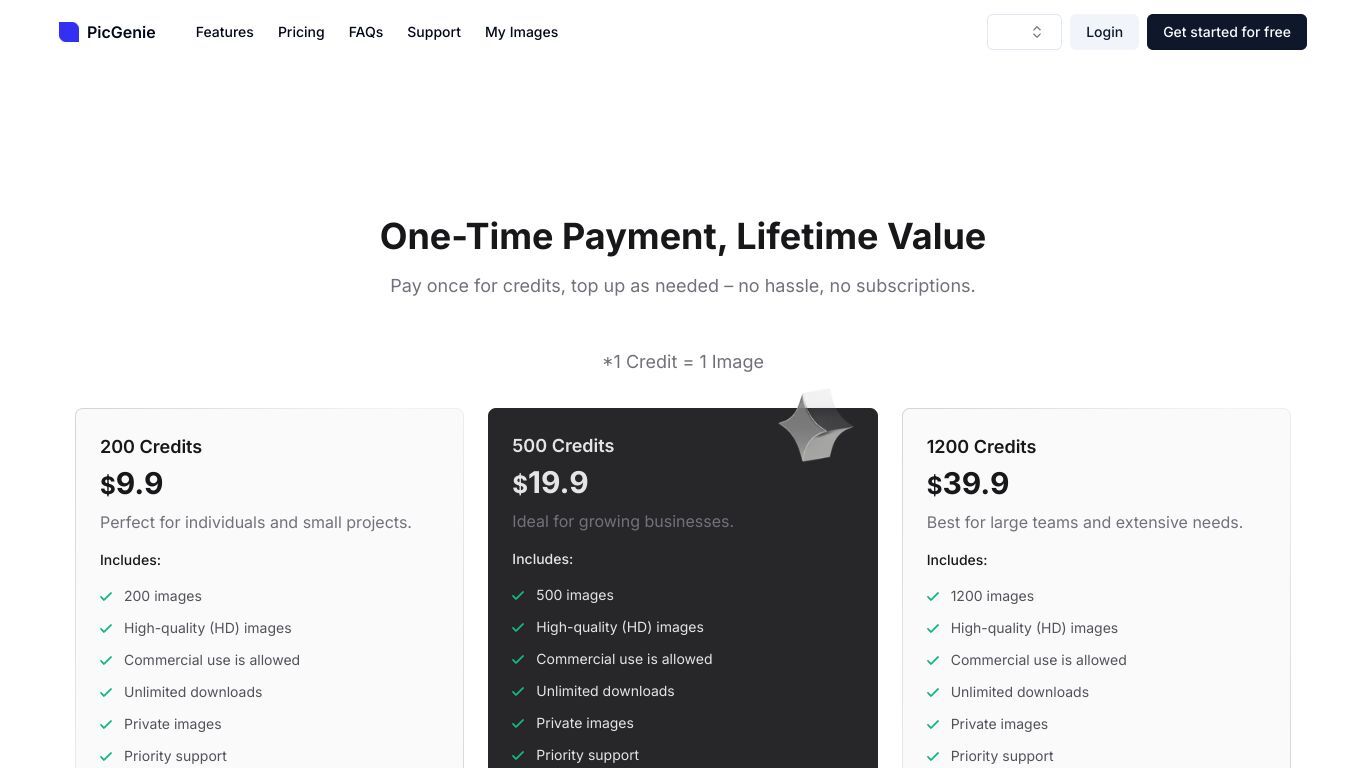Click the $39.9 price on 1200 Credits card
1366x768 pixels.
pos(968,484)
